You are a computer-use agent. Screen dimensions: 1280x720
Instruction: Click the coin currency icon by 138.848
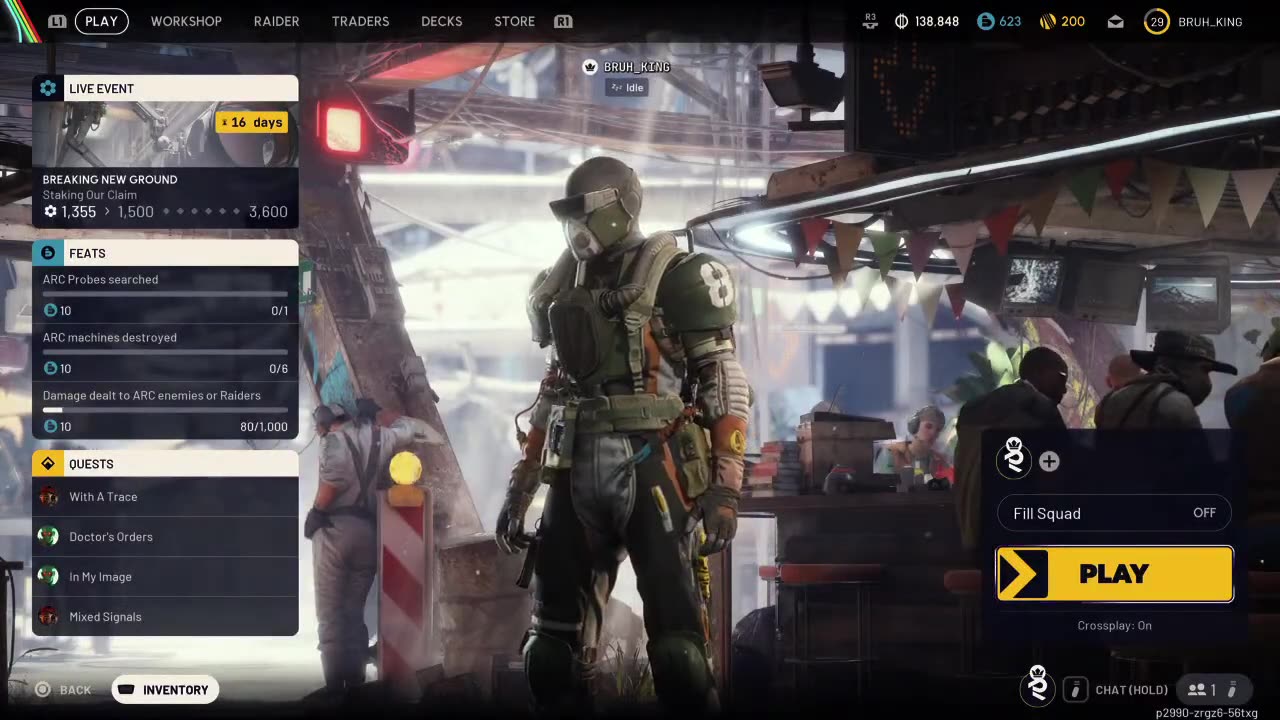point(901,21)
